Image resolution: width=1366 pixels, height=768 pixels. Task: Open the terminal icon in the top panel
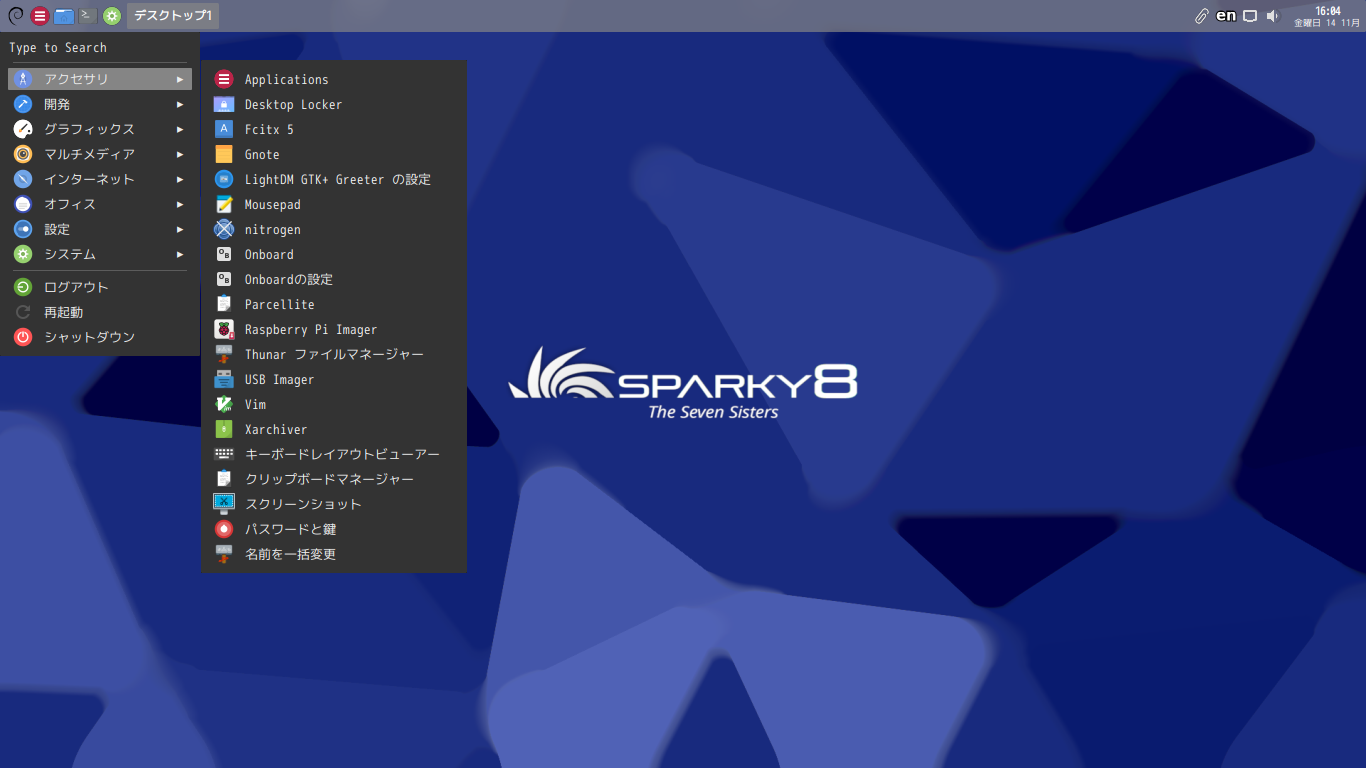88,15
